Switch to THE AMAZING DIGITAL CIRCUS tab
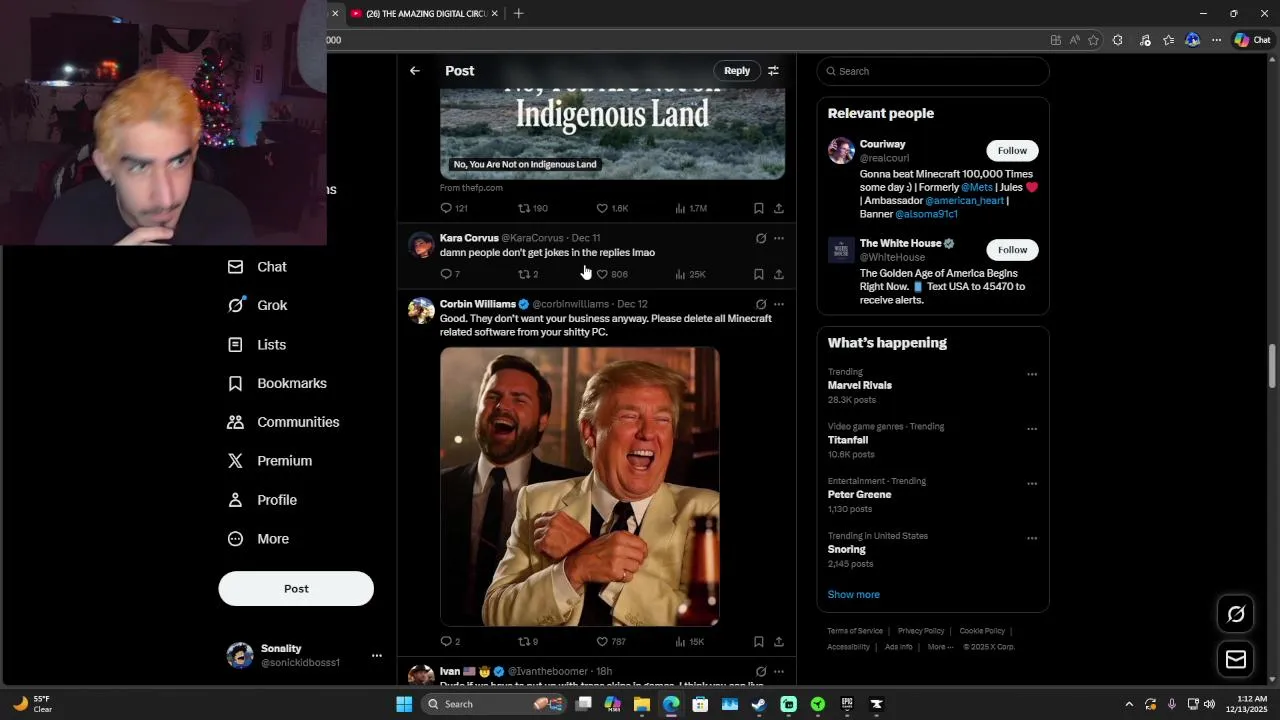1280x720 pixels. click(x=426, y=14)
